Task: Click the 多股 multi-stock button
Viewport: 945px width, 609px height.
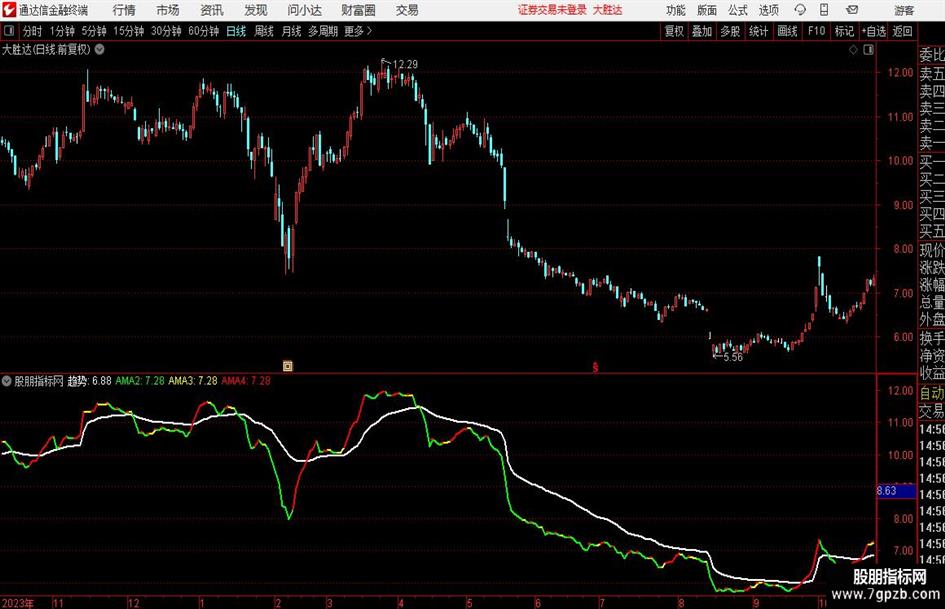Action: 730,31
